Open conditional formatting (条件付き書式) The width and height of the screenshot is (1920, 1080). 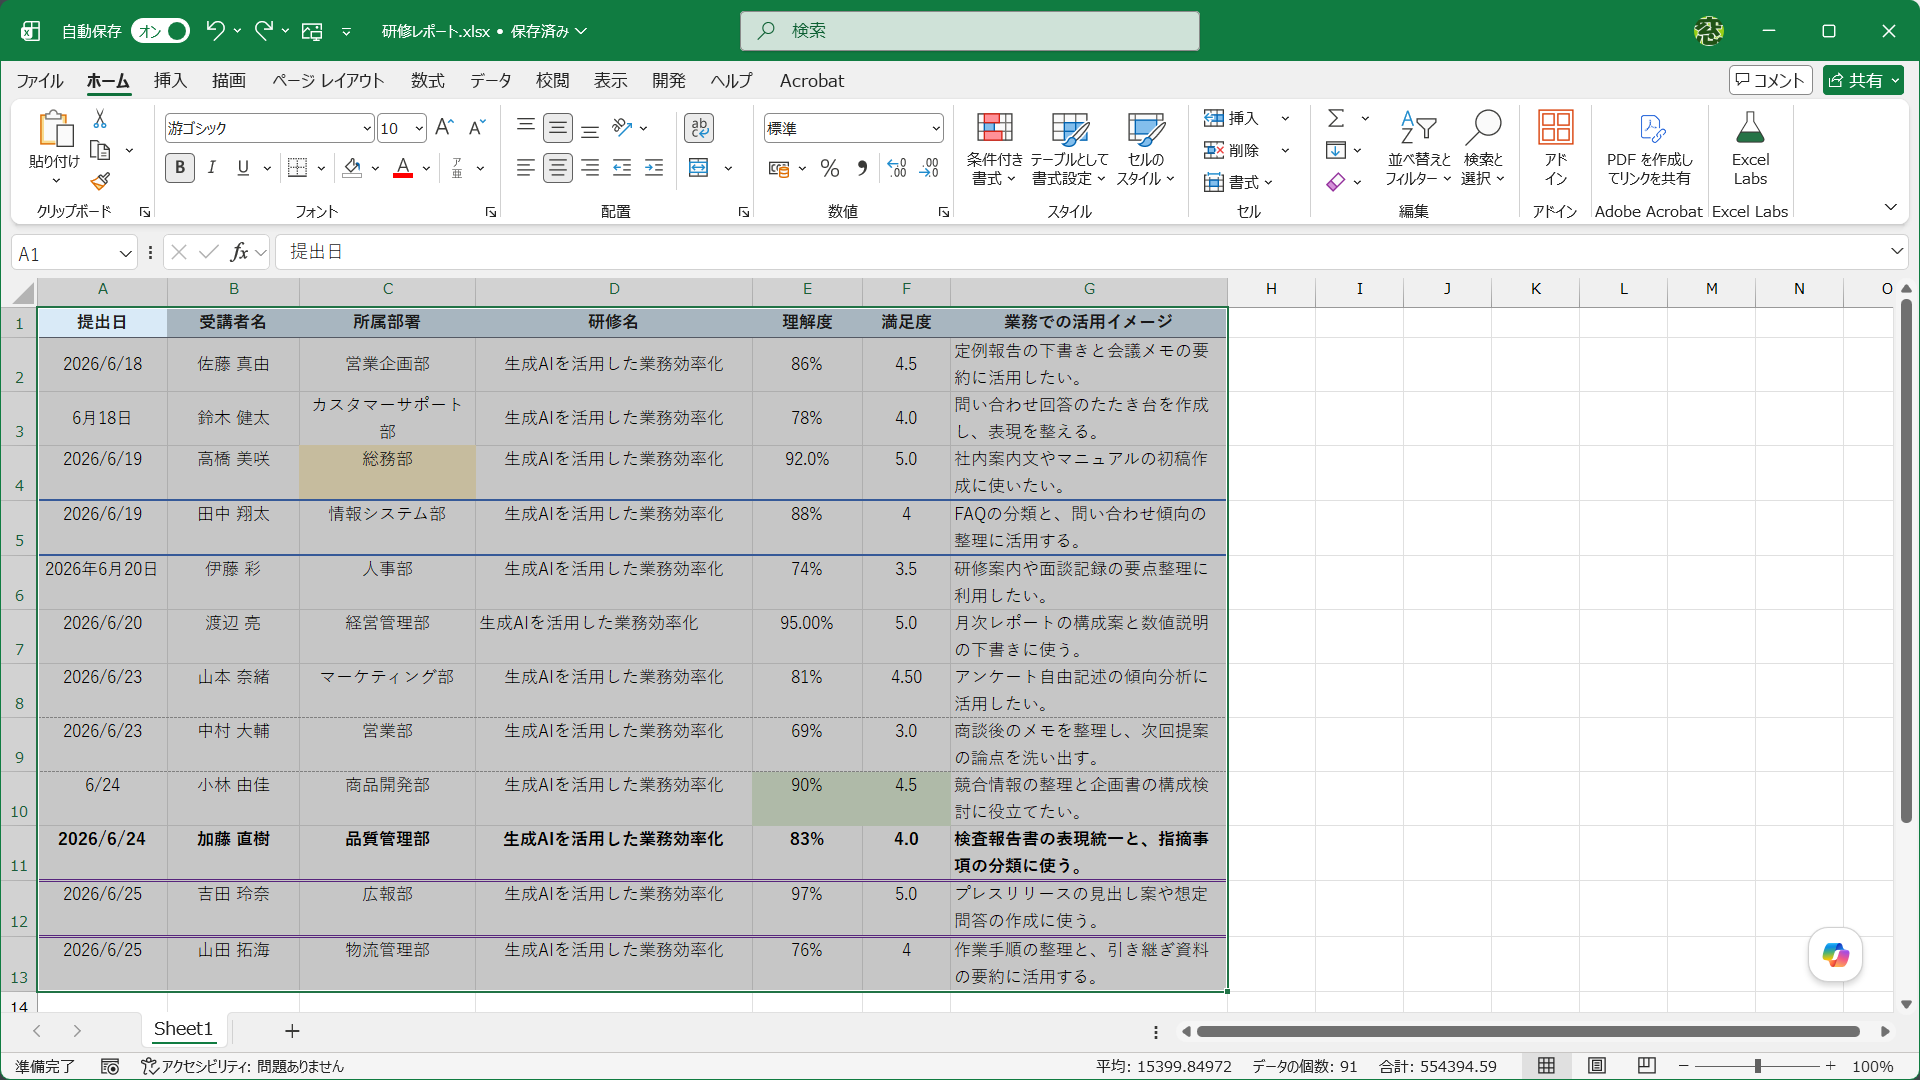(994, 149)
